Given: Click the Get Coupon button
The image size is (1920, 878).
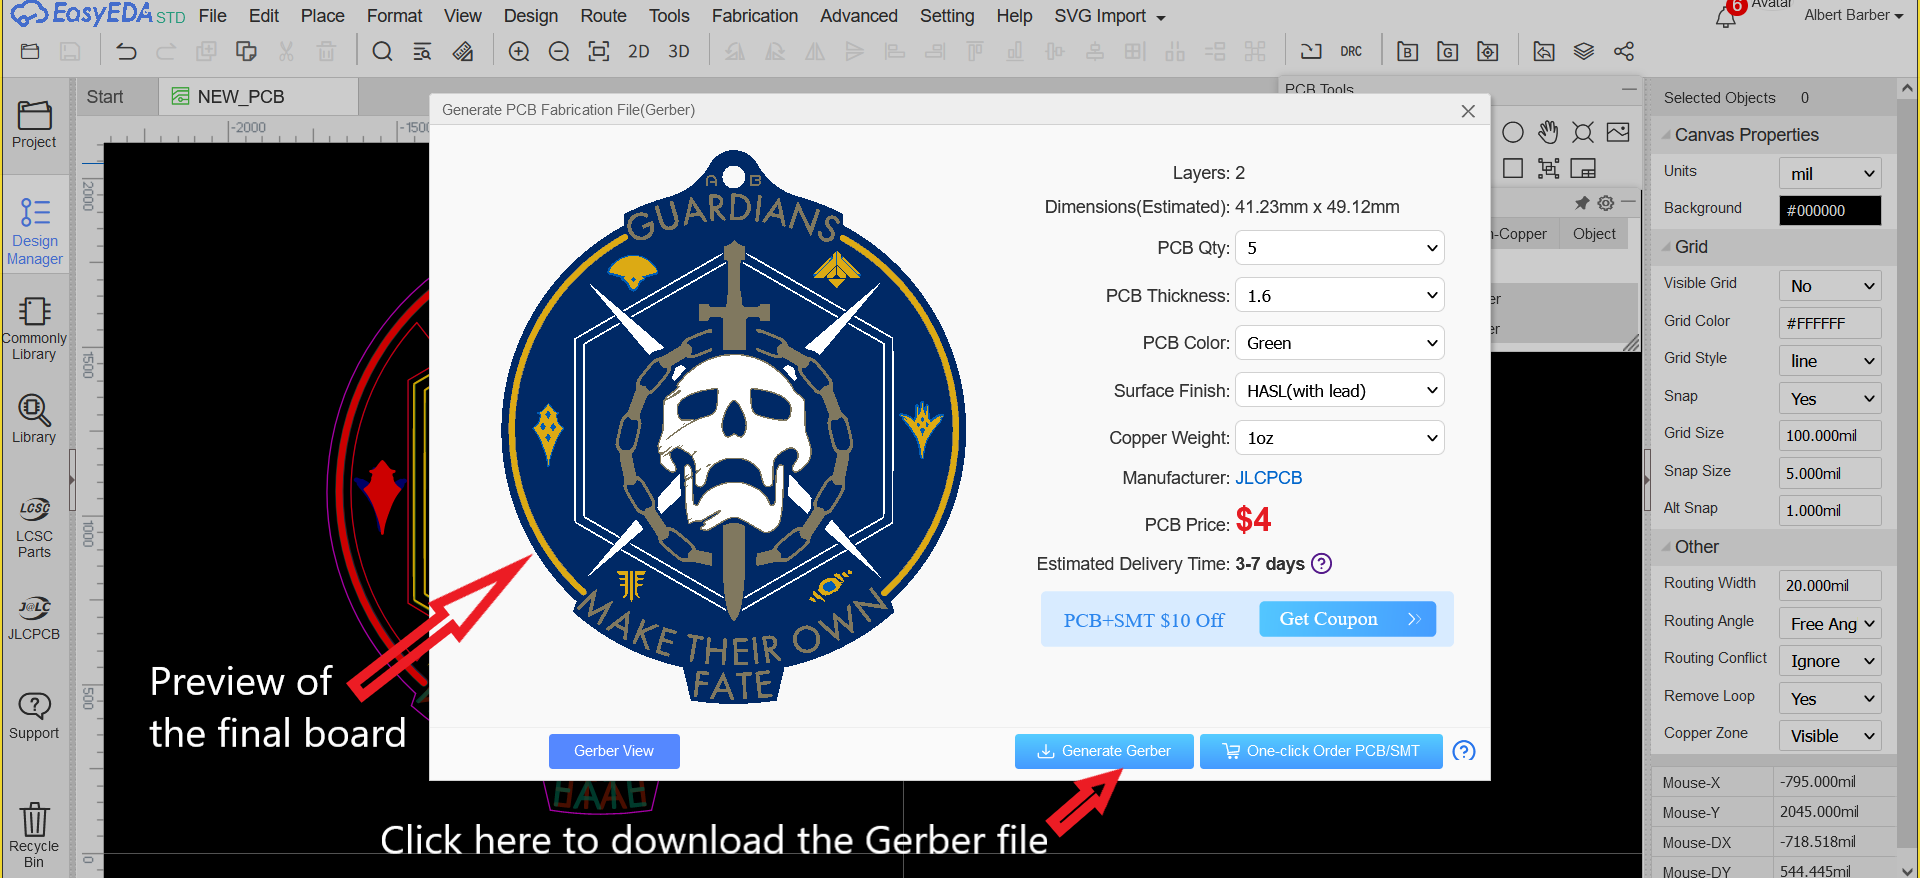Looking at the screenshot, I should click(1348, 619).
